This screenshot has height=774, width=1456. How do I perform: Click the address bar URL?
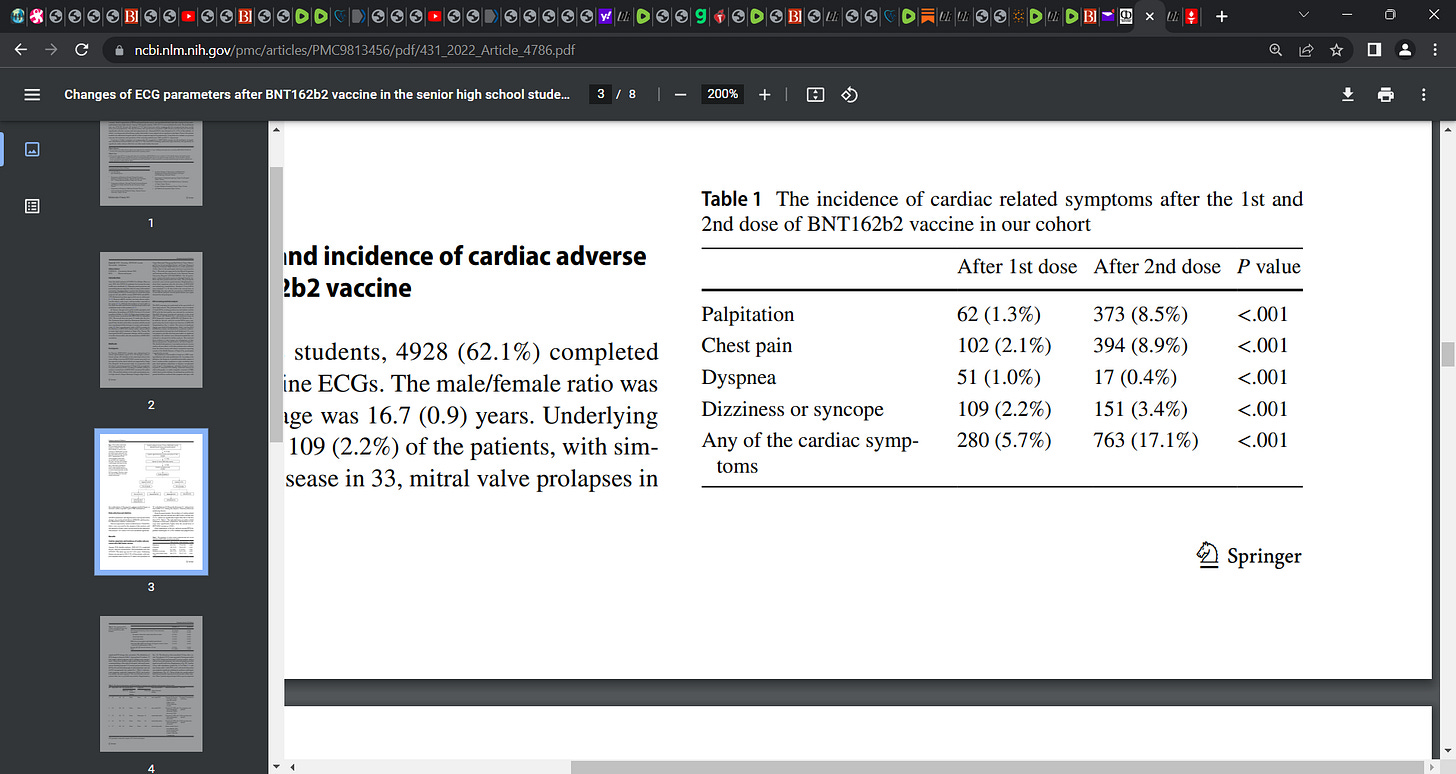click(354, 50)
